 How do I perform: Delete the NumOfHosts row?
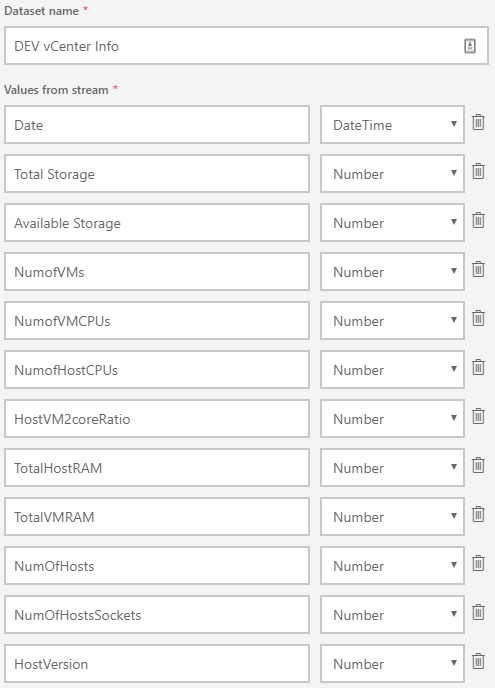(478, 563)
